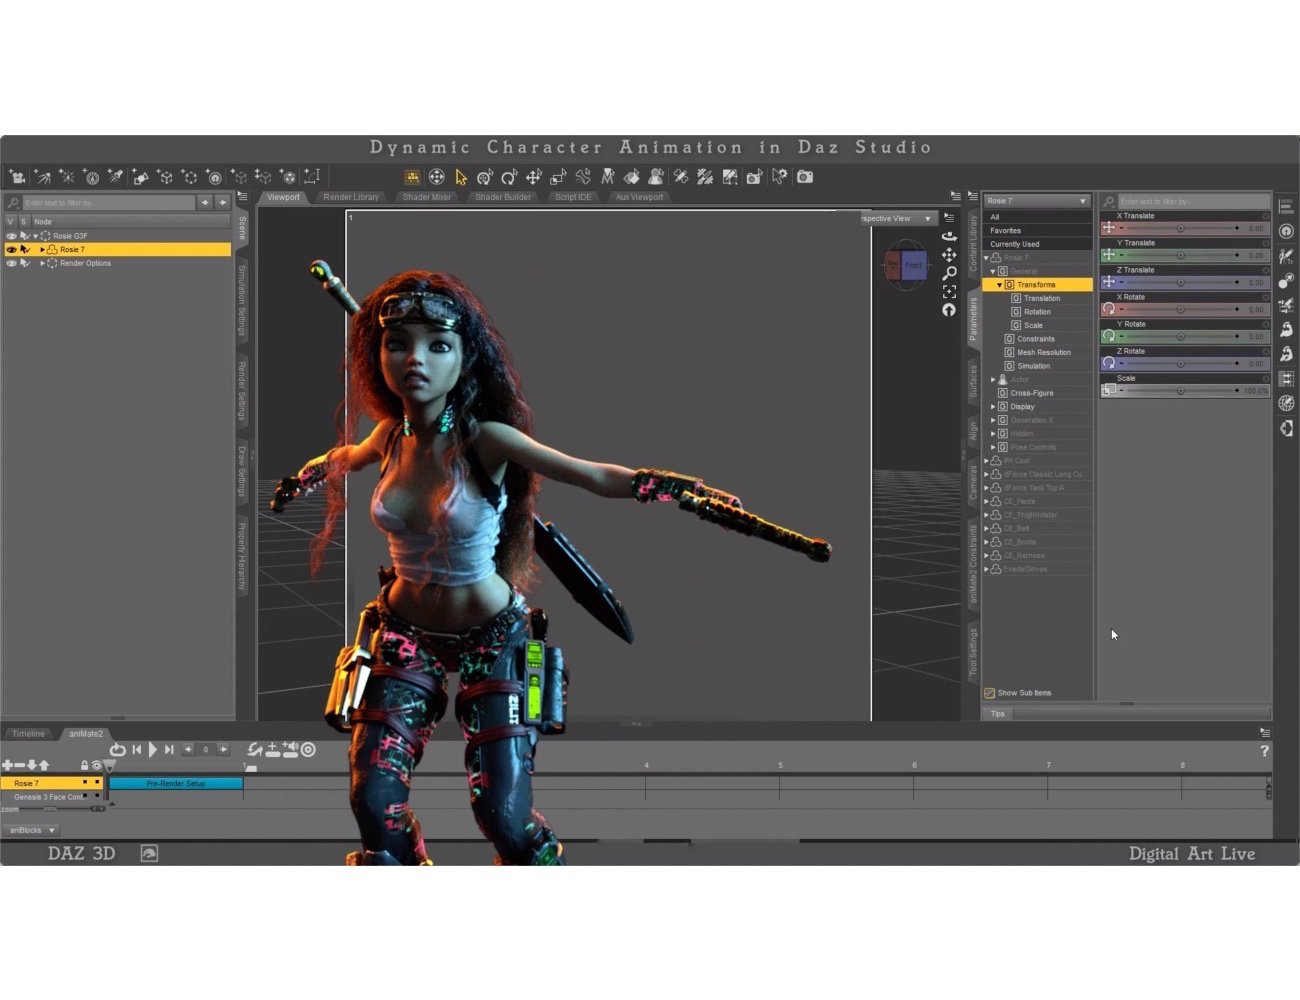Enable the Show Sub Items checkbox

click(x=991, y=692)
